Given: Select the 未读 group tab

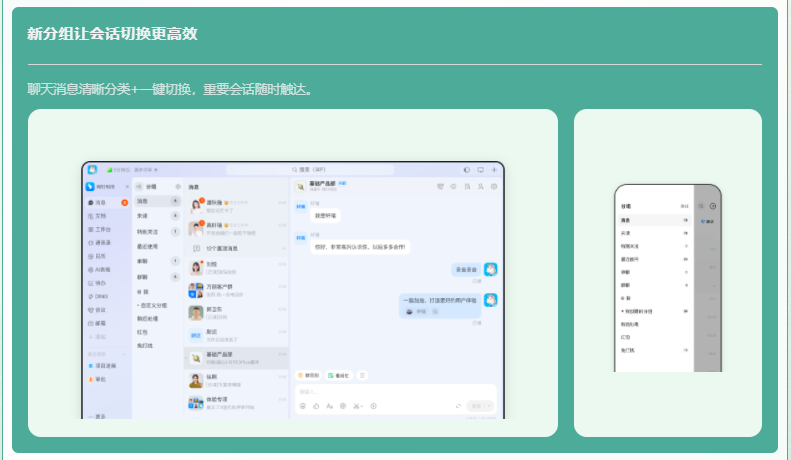Looking at the screenshot, I should click(x=143, y=215).
